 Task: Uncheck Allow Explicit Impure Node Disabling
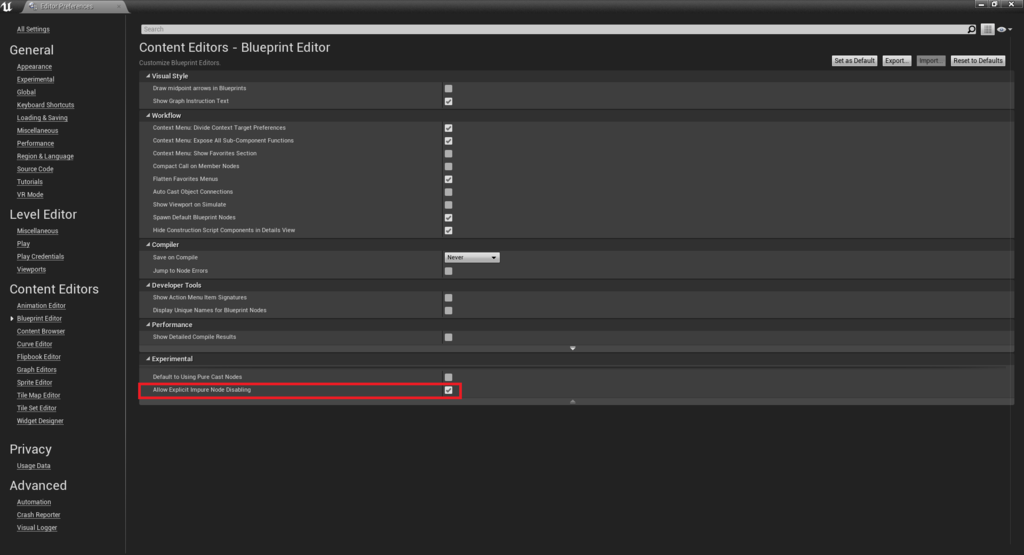pyautogui.click(x=449, y=390)
